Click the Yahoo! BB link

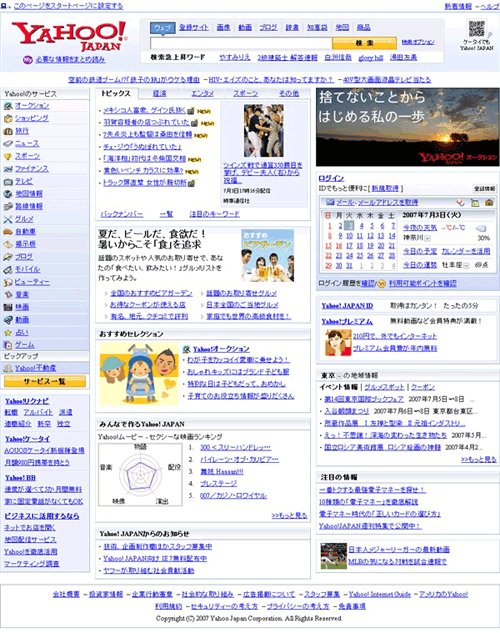pos(20,478)
